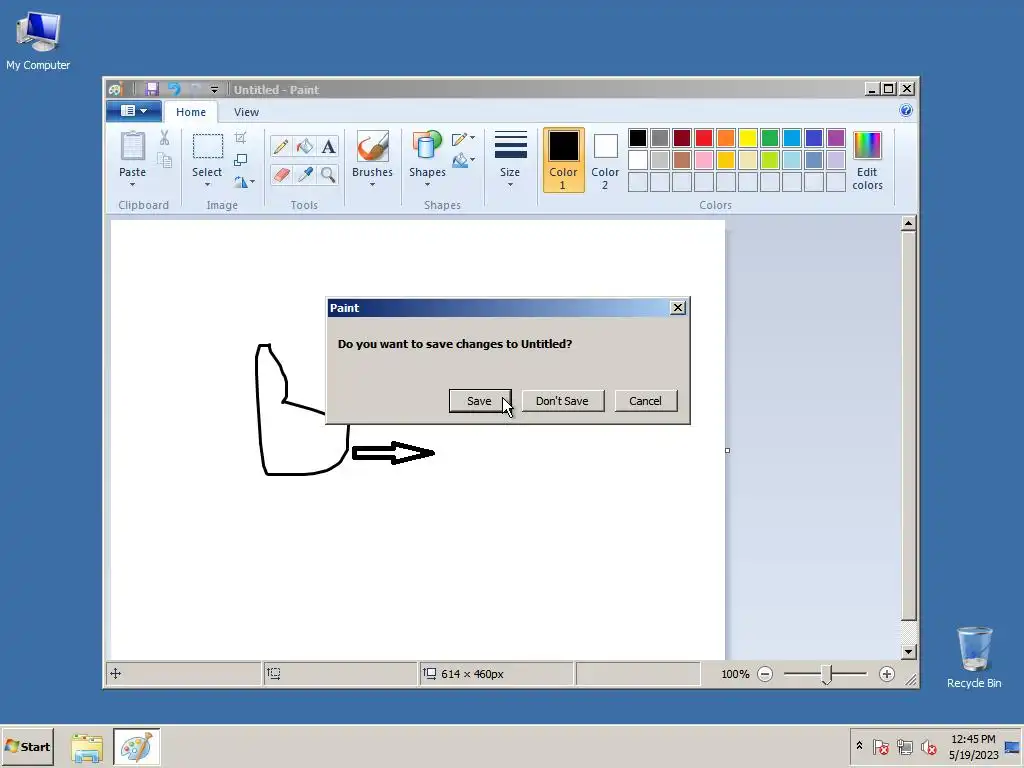This screenshot has width=1024, height=768.
Task: Click the clock showing 12:45 PM
Action: 973,739
